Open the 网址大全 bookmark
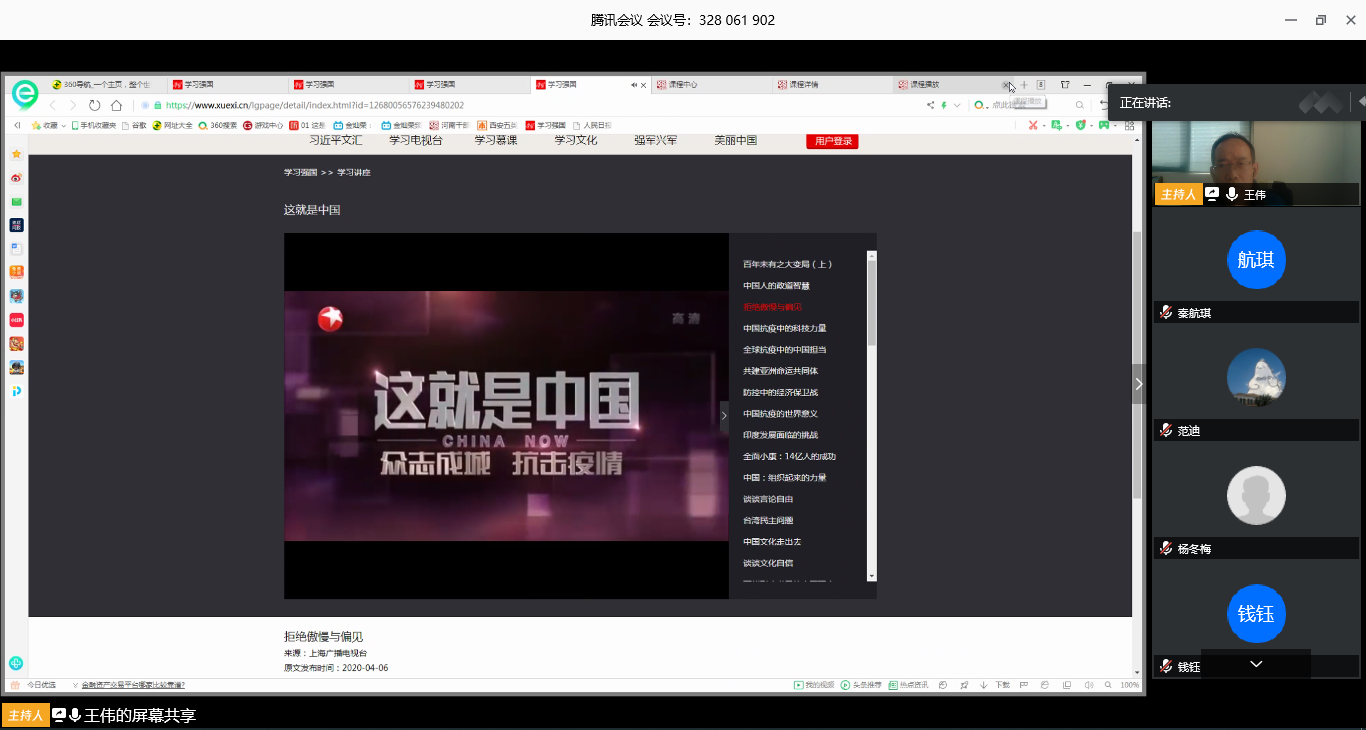This screenshot has width=1366, height=730. (x=172, y=125)
